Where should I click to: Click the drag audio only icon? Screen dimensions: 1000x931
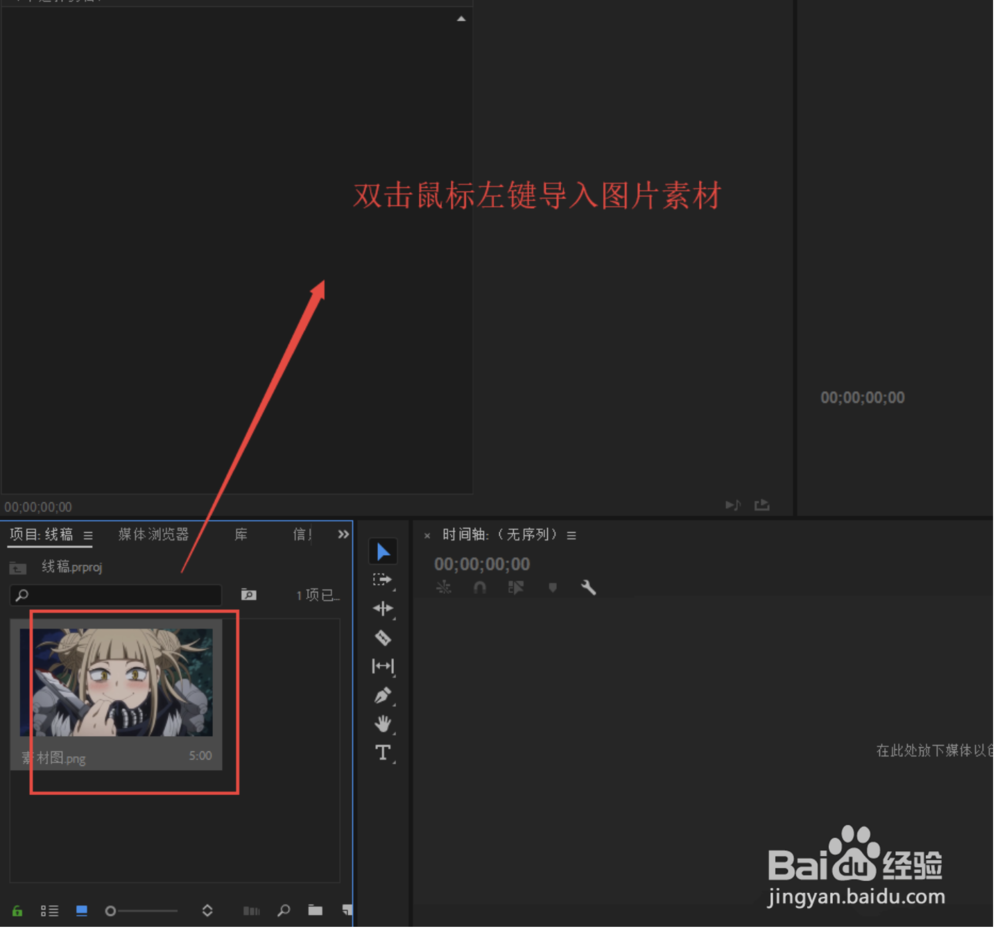733,505
